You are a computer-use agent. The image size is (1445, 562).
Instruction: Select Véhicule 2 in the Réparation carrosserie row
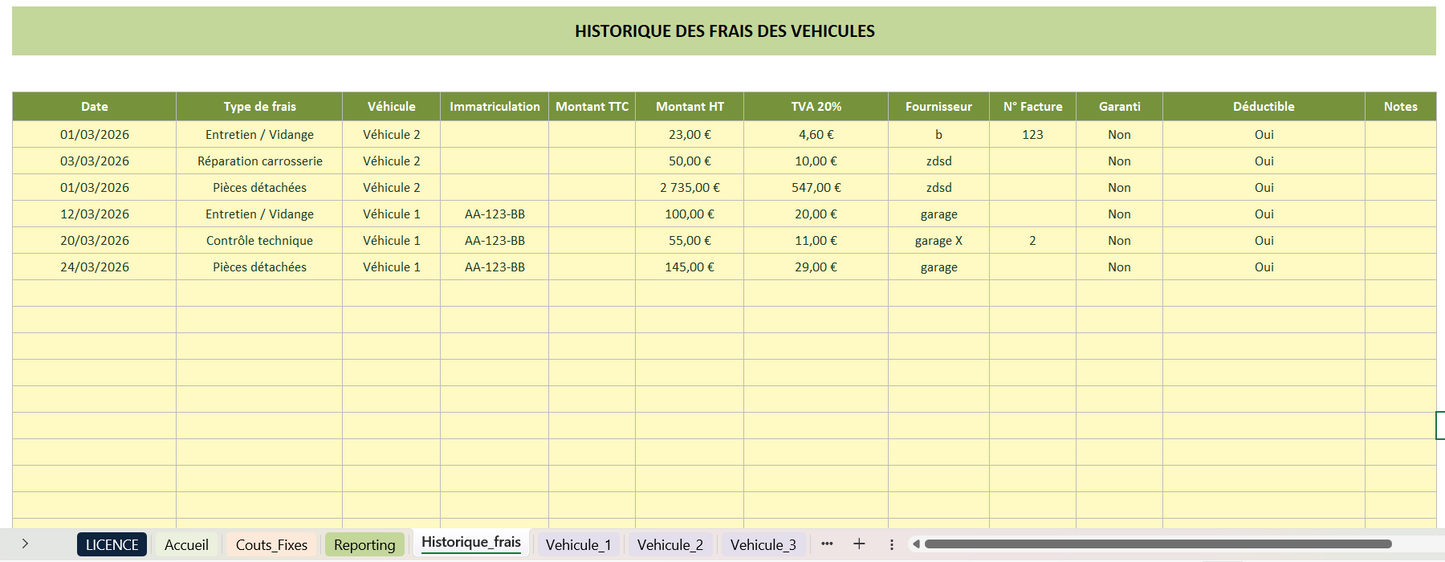(x=391, y=161)
